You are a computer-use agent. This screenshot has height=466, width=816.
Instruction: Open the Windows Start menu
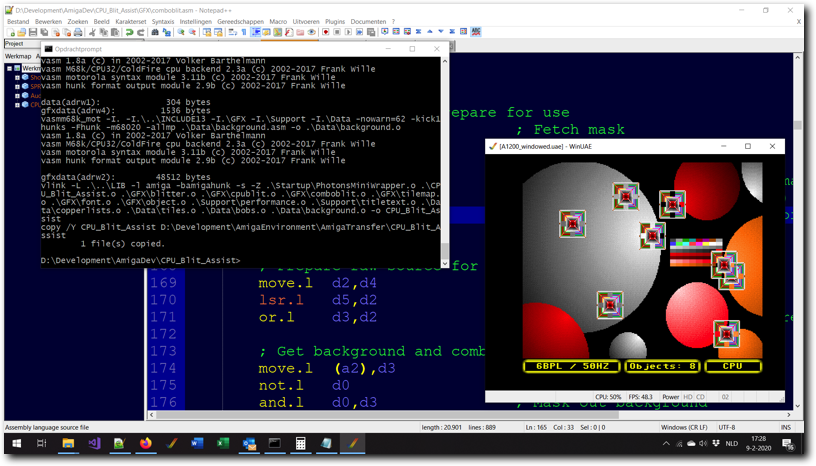17,444
